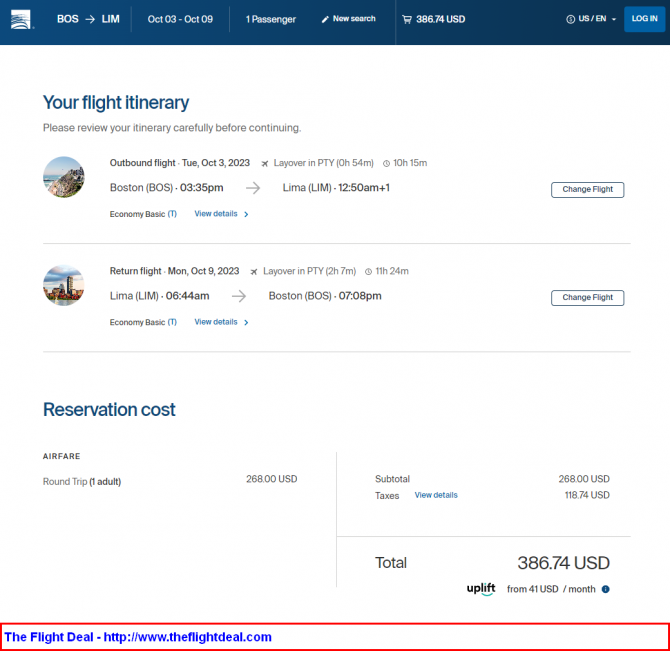Click the currency coin icon near US / EN
This screenshot has width=670, height=651.
click(570, 19)
